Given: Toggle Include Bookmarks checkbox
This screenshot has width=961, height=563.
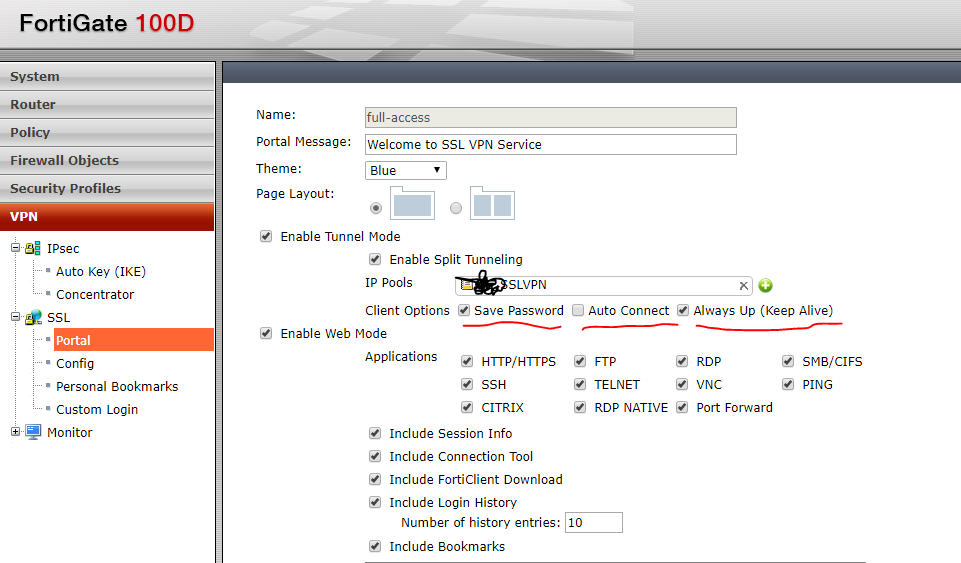Looking at the screenshot, I should (x=375, y=546).
